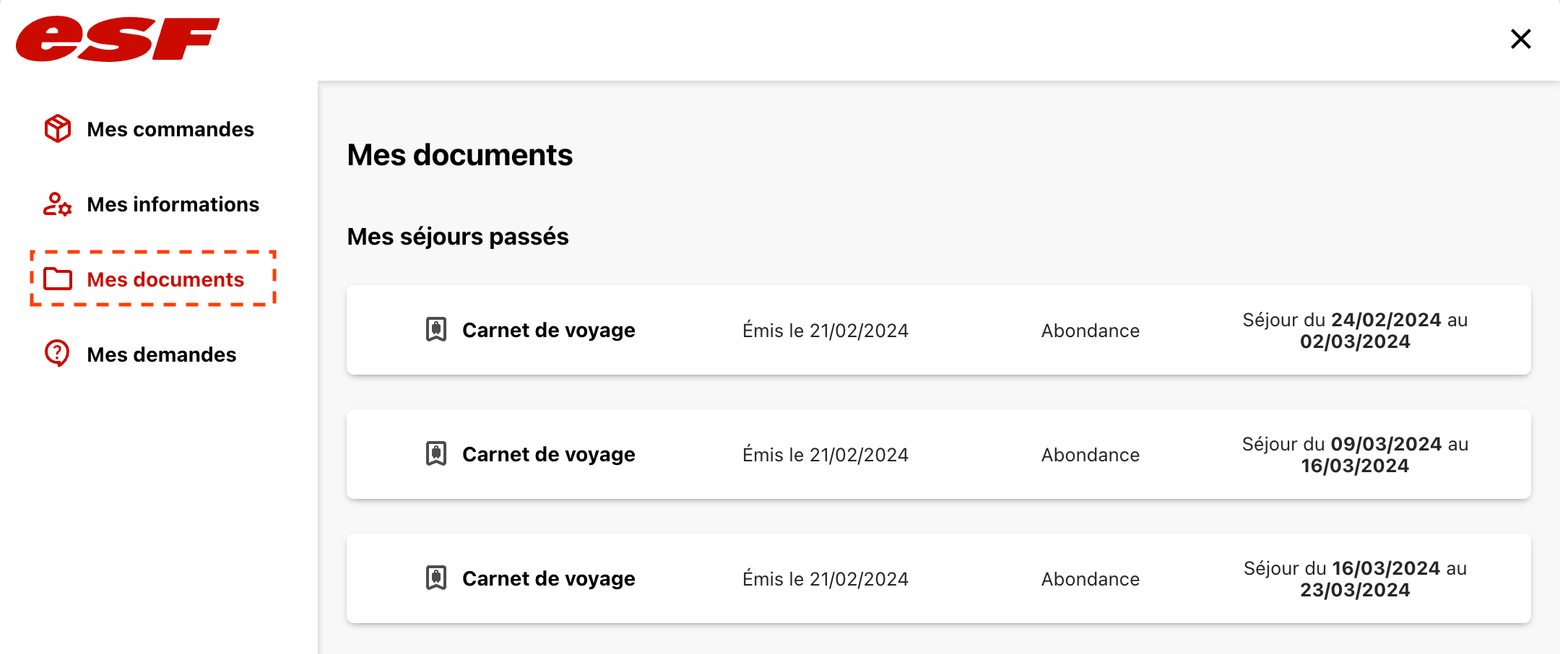Viewport: 1560px width, 654px height.
Task: Click travel booklet icon for 16/03/2024 stay
Action: [x=436, y=578]
